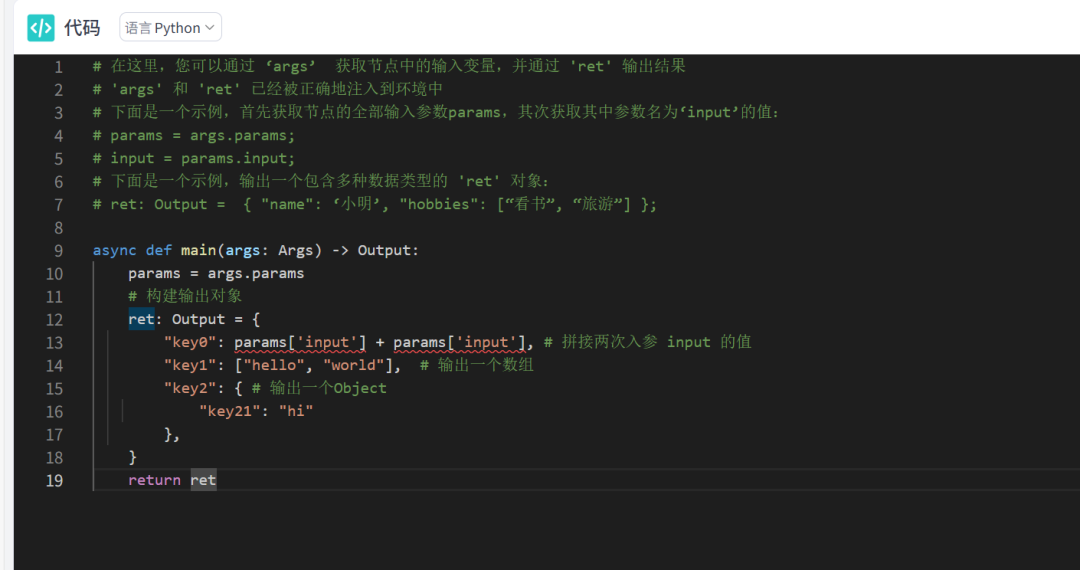The height and width of the screenshot is (570, 1080).
Task: Click '# input = params.input;' comment on line 5
Action: tap(194, 158)
